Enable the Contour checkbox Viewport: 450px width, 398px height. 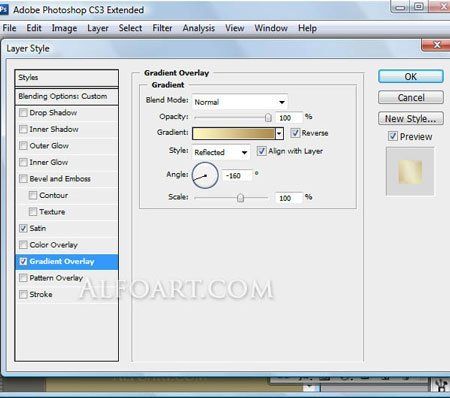click(x=33, y=195)
